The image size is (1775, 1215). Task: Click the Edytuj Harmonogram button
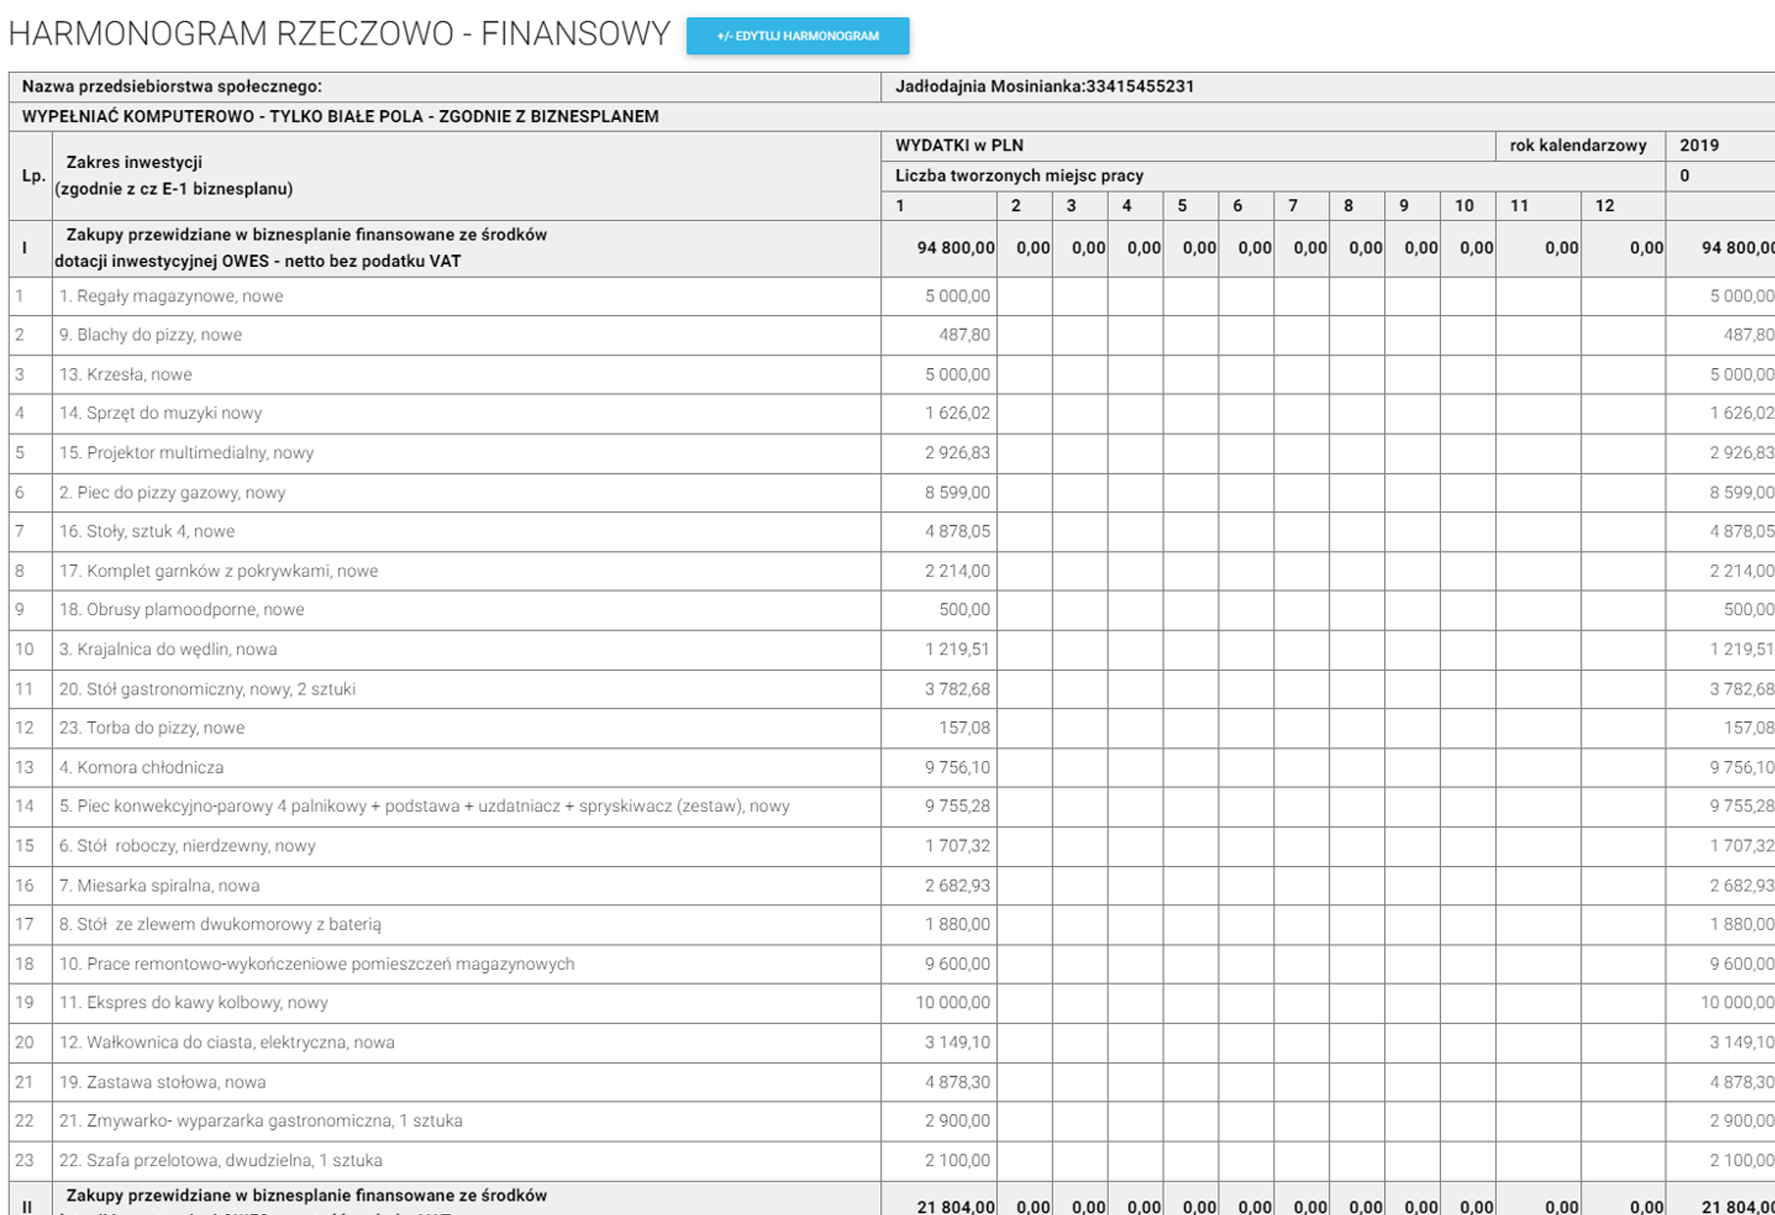797,36
